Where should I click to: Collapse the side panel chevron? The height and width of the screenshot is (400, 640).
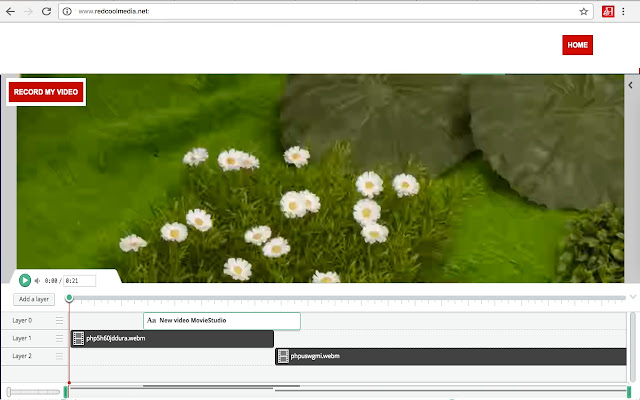(x=631, y=85)
